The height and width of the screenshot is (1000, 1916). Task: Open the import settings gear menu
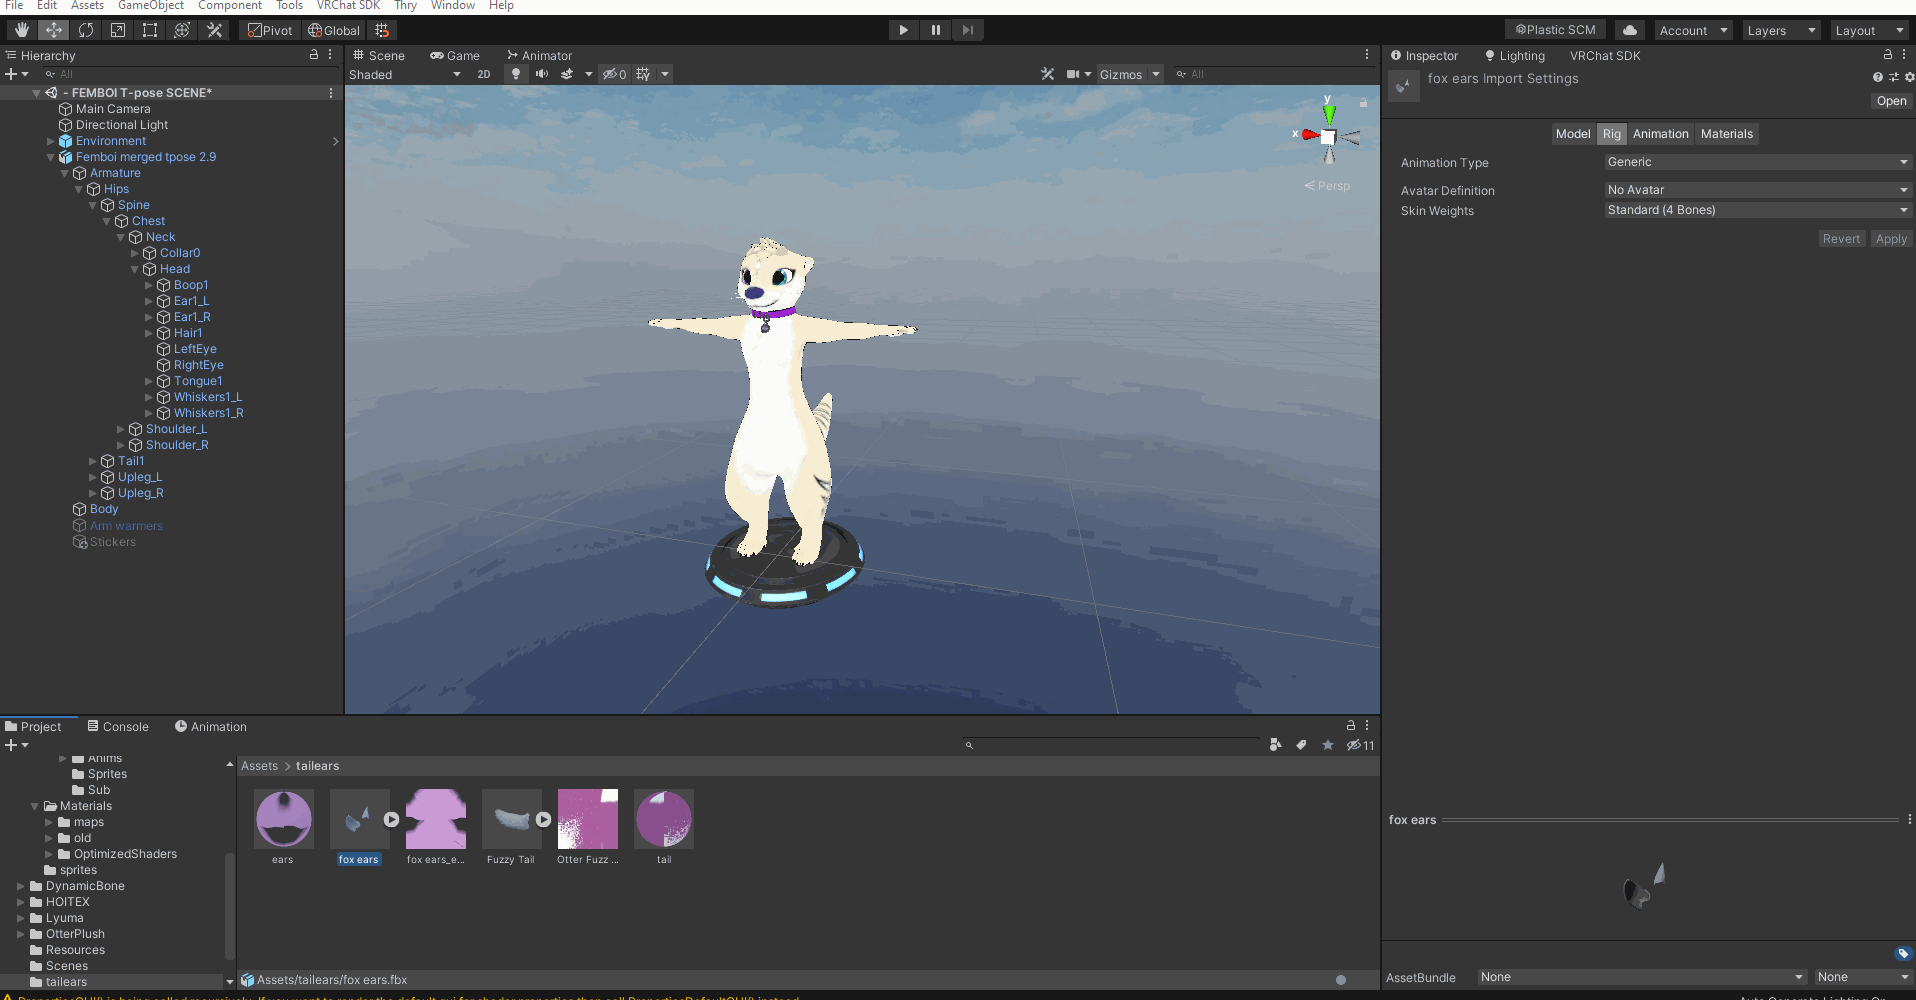[1909, 77]
